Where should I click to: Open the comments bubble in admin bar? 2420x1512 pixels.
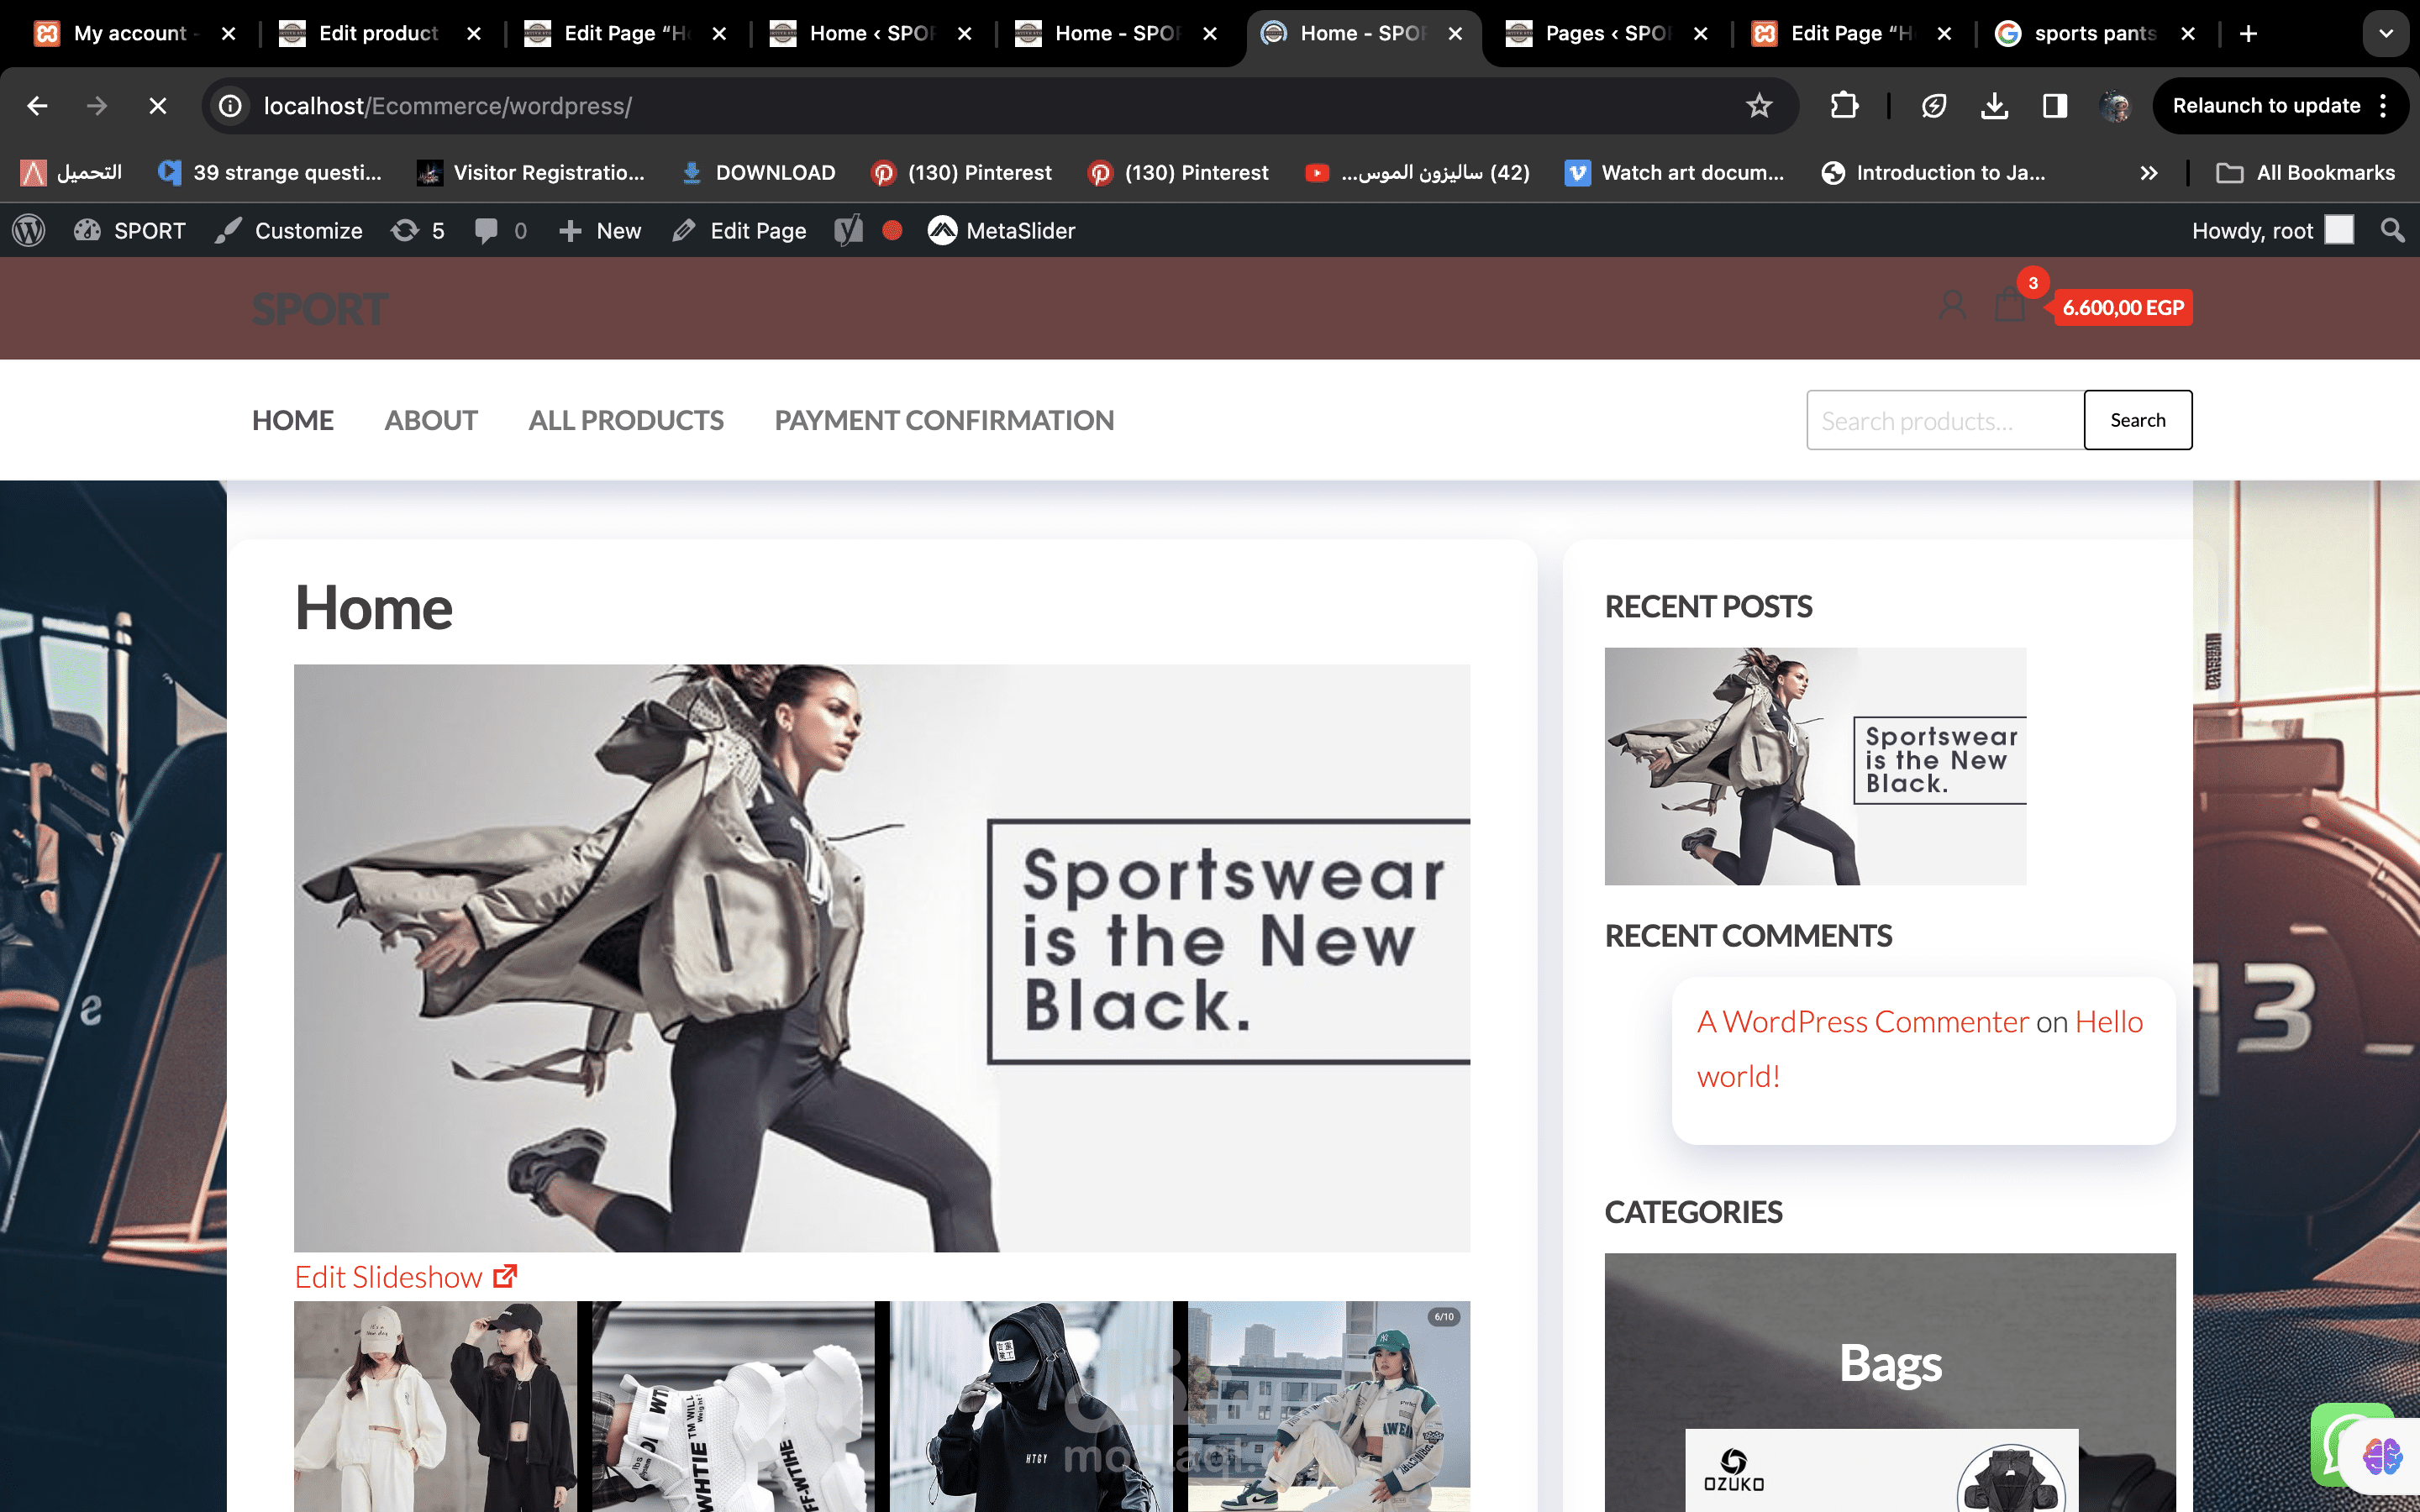(501, 231)
